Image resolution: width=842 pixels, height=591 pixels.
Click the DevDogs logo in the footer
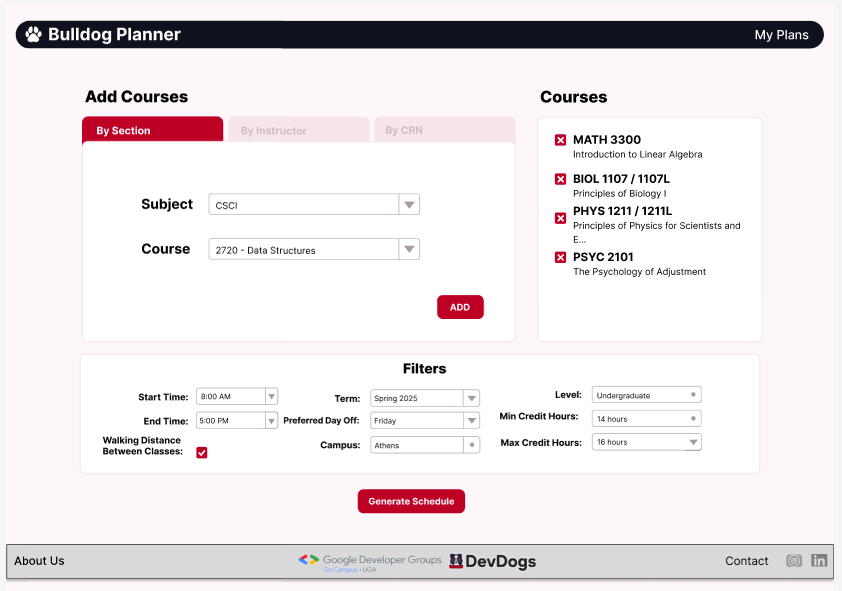coord(492,562)
